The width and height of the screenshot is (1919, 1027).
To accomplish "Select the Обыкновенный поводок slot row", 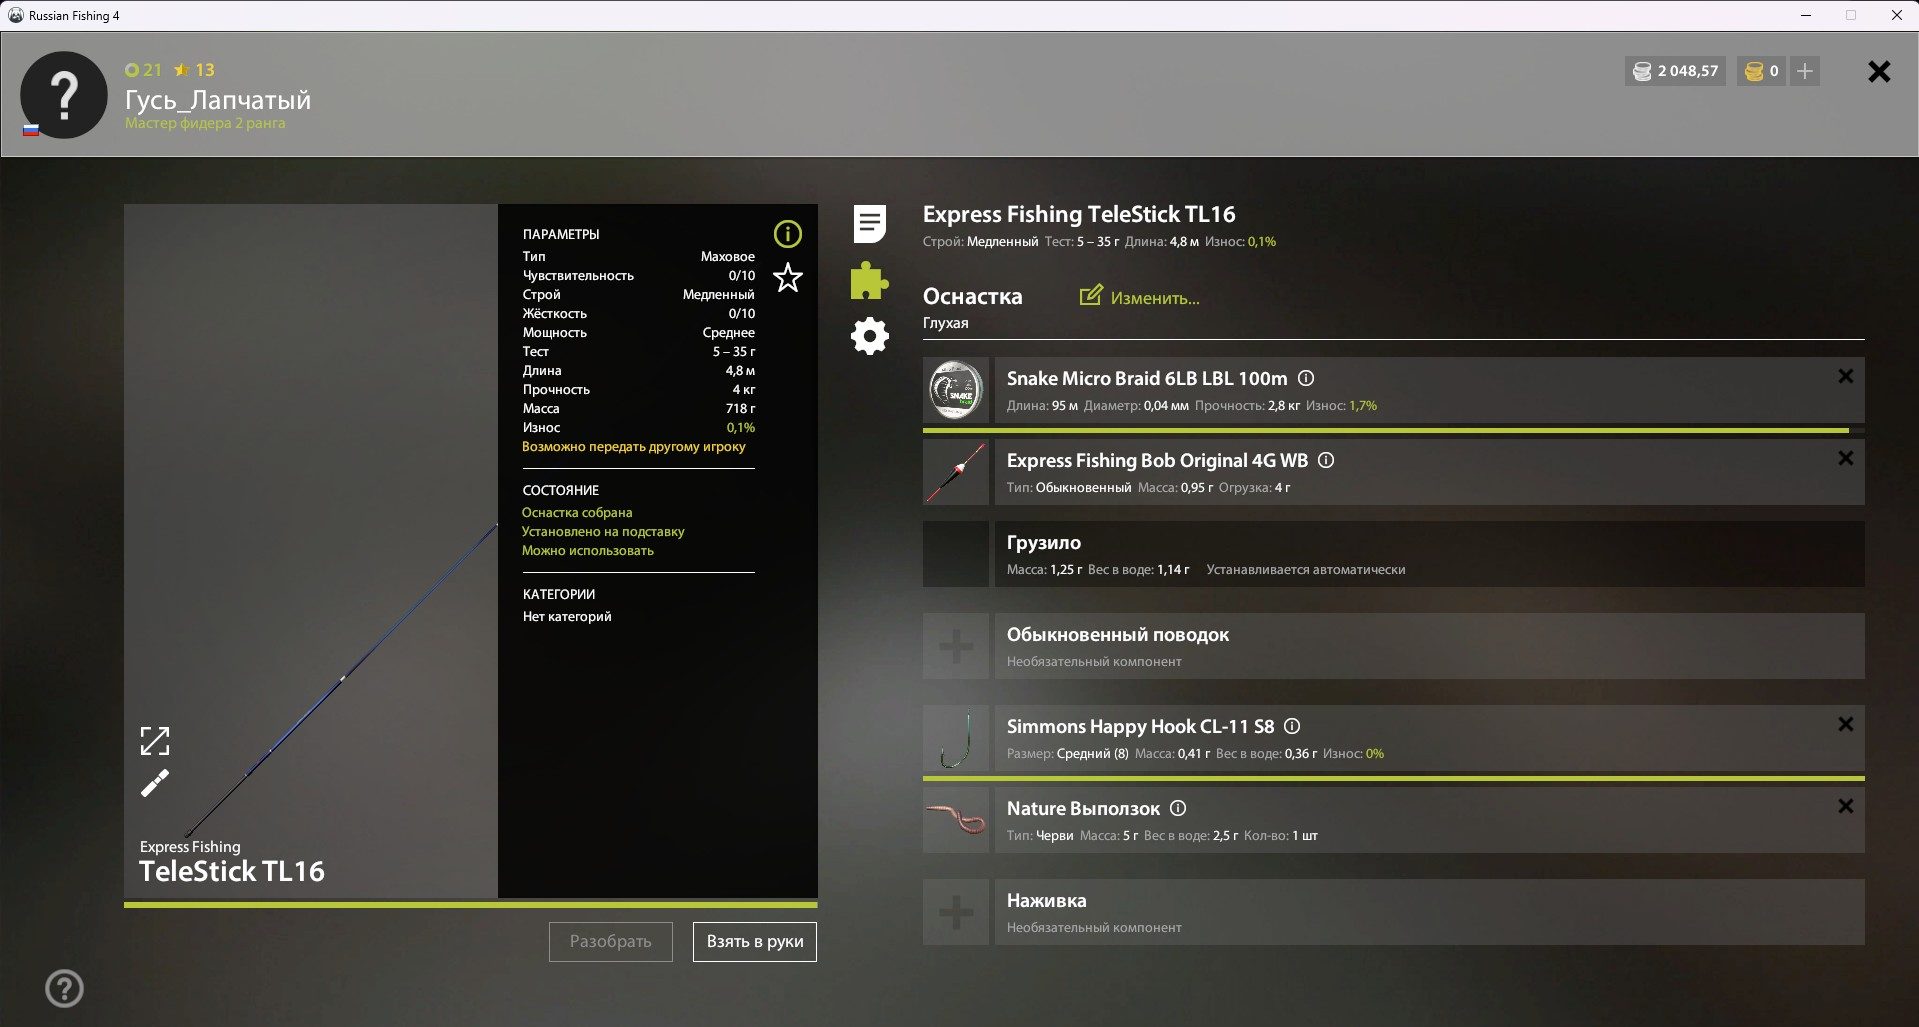I will [1429, 646].
